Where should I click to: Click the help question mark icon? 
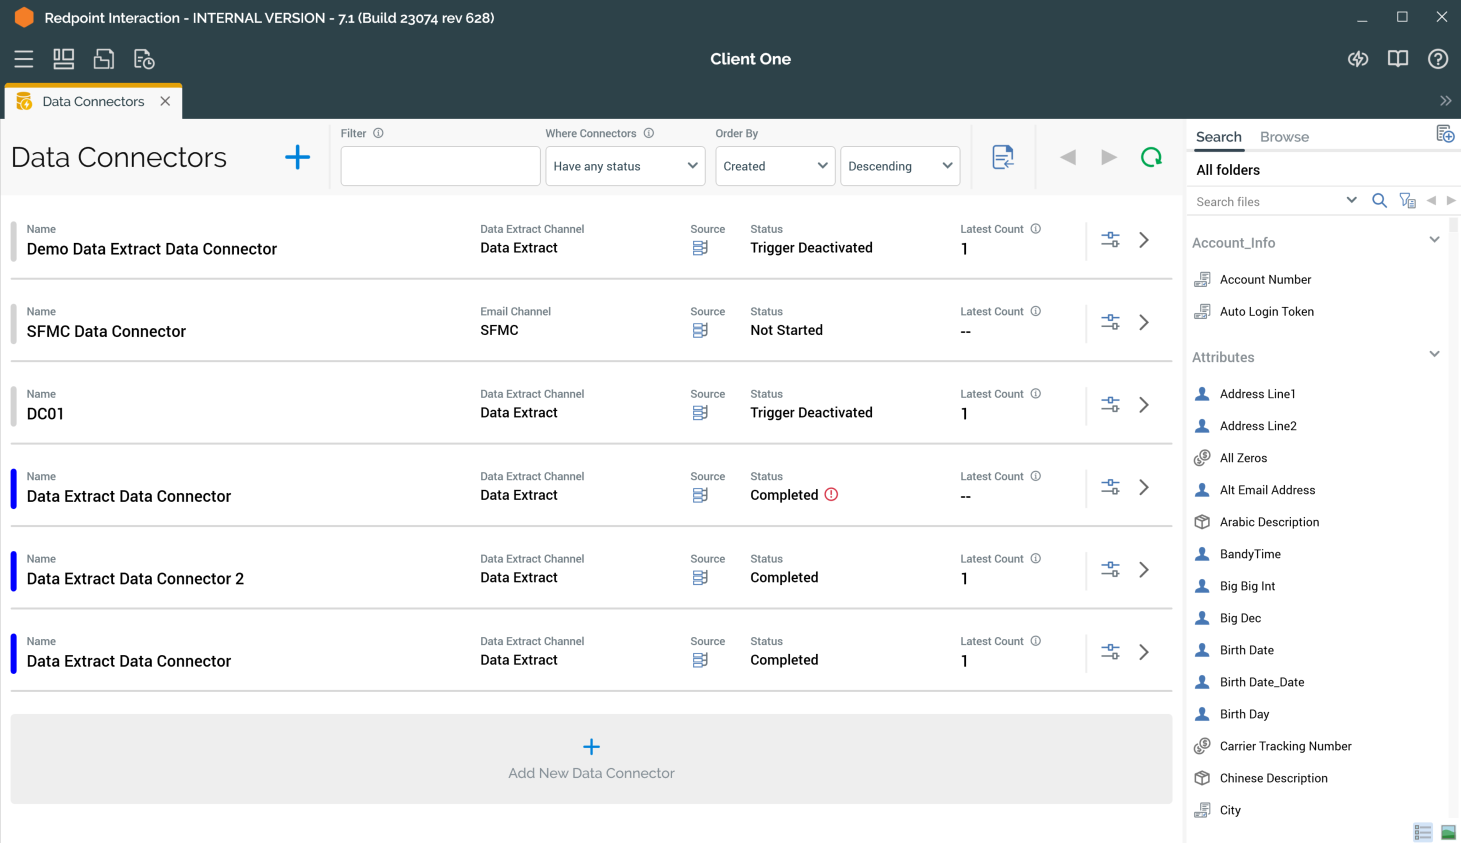[x=1437, y=59]
